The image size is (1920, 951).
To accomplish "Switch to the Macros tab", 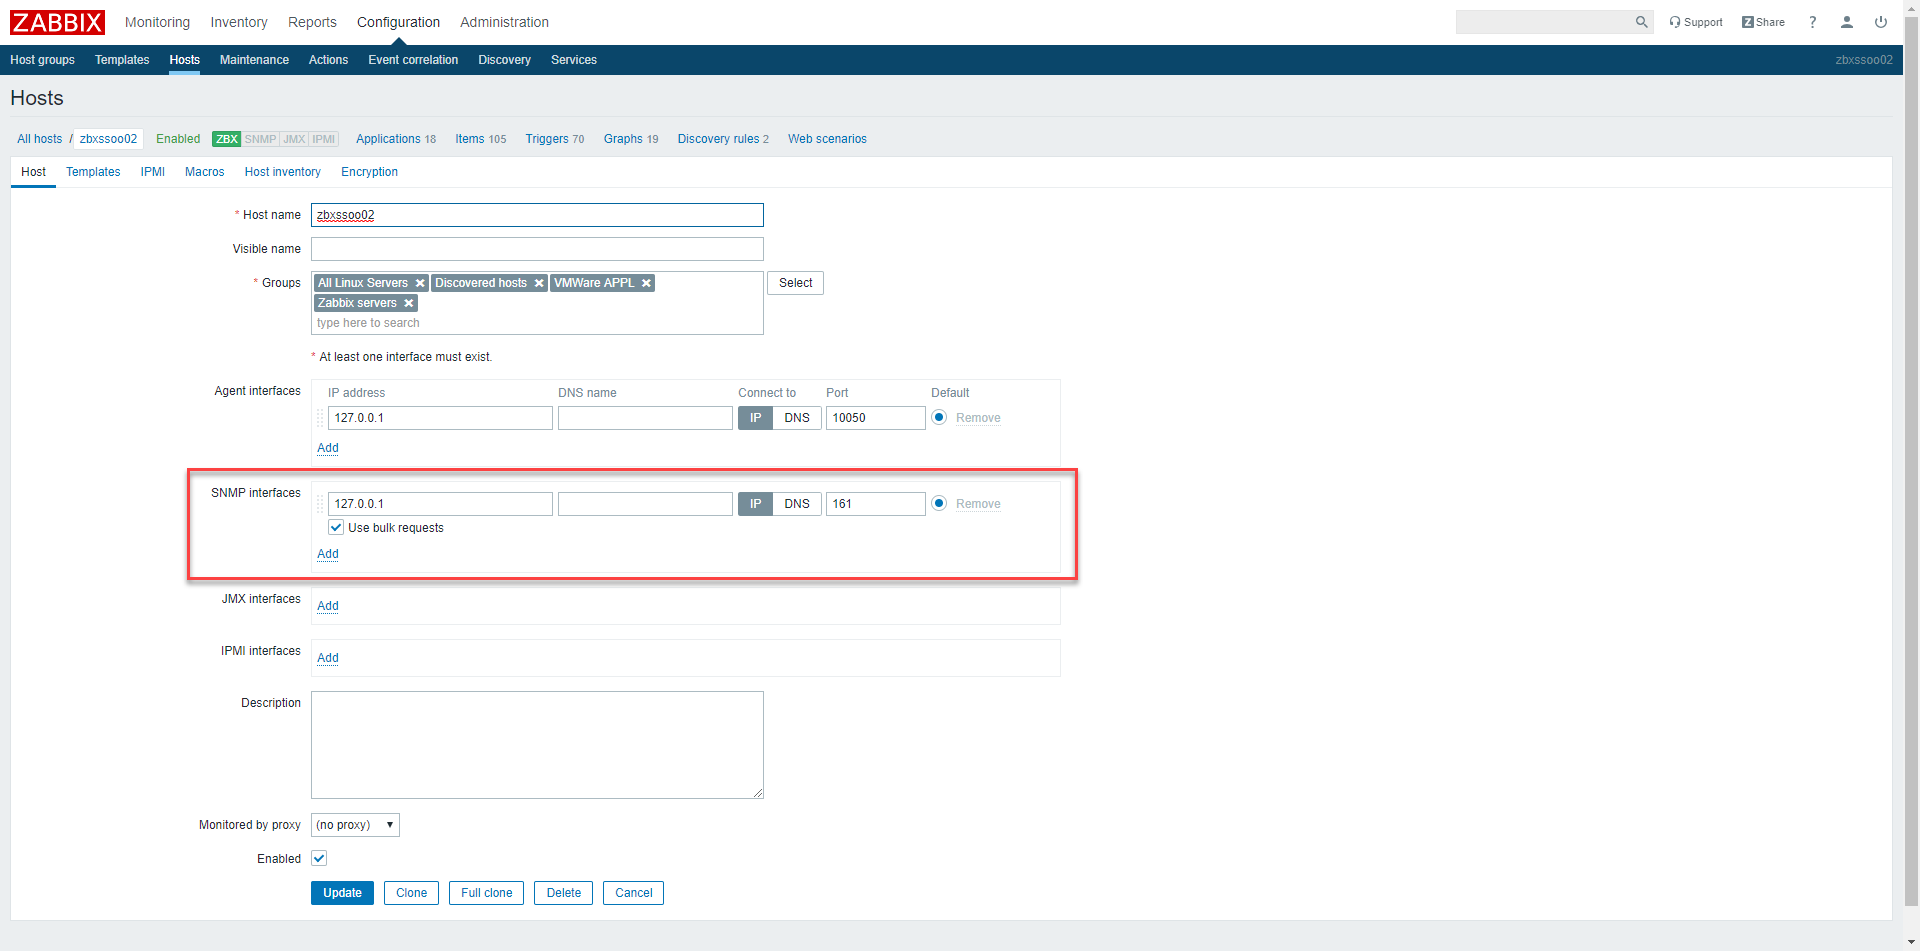I will coord(204,172).
